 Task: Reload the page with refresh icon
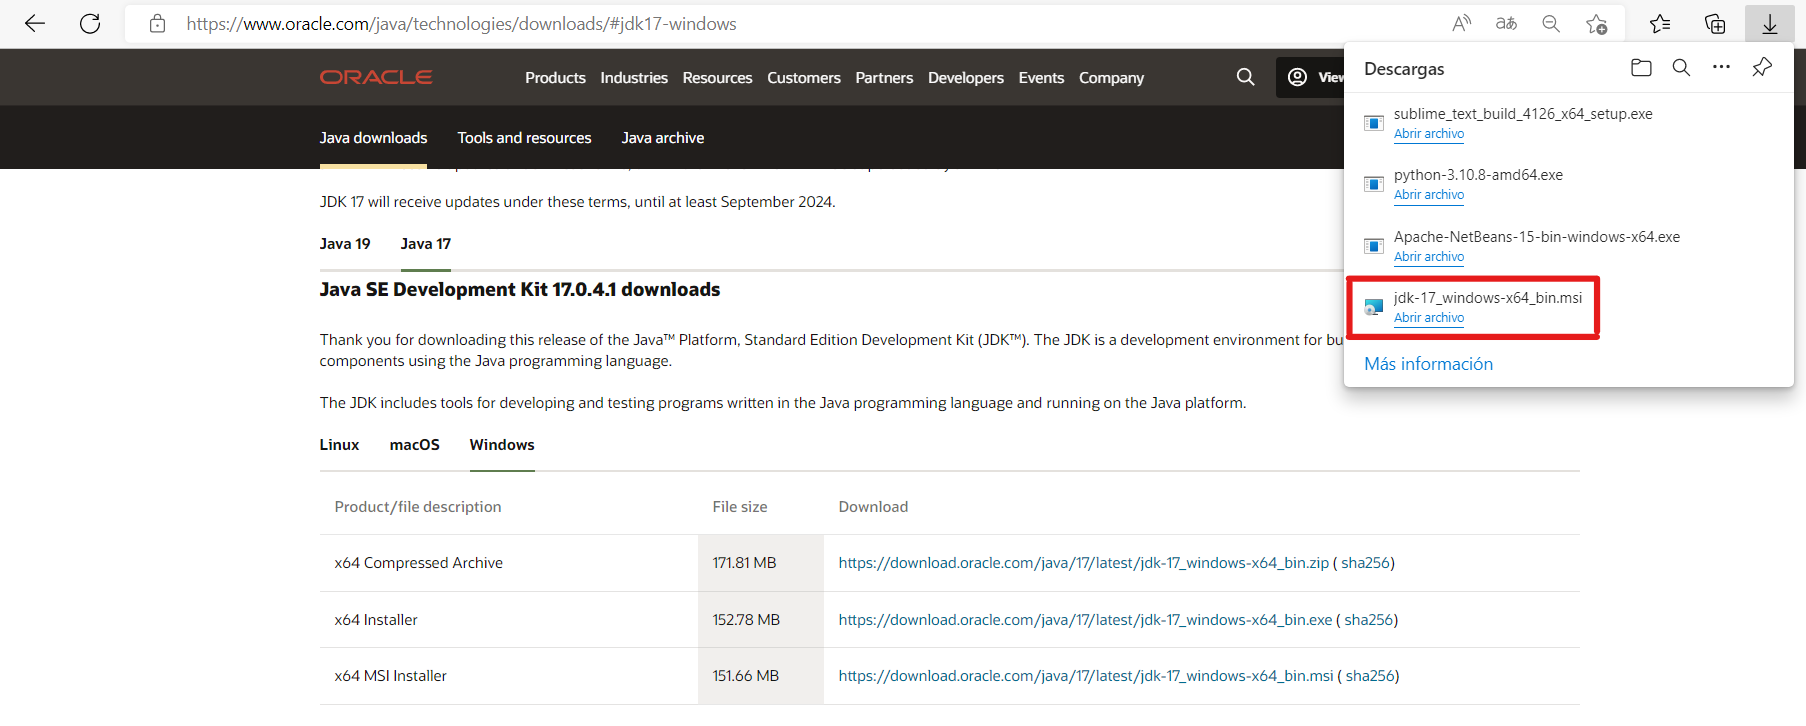(x=90, y=23)
